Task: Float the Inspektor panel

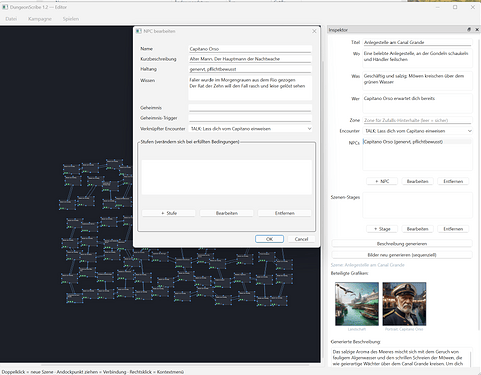Action: coord(469,30)
